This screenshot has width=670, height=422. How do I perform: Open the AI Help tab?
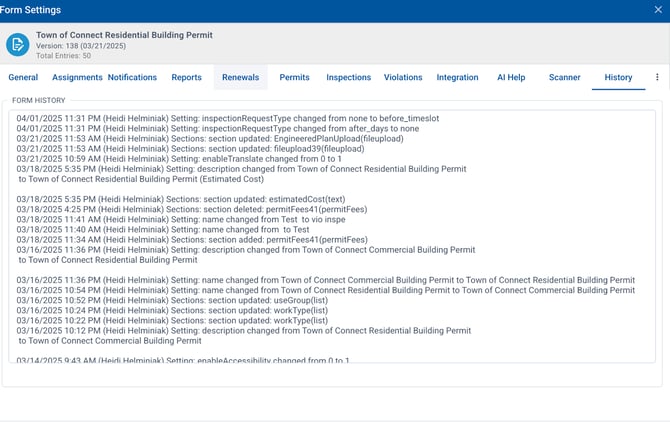click(x=511, y=77)
